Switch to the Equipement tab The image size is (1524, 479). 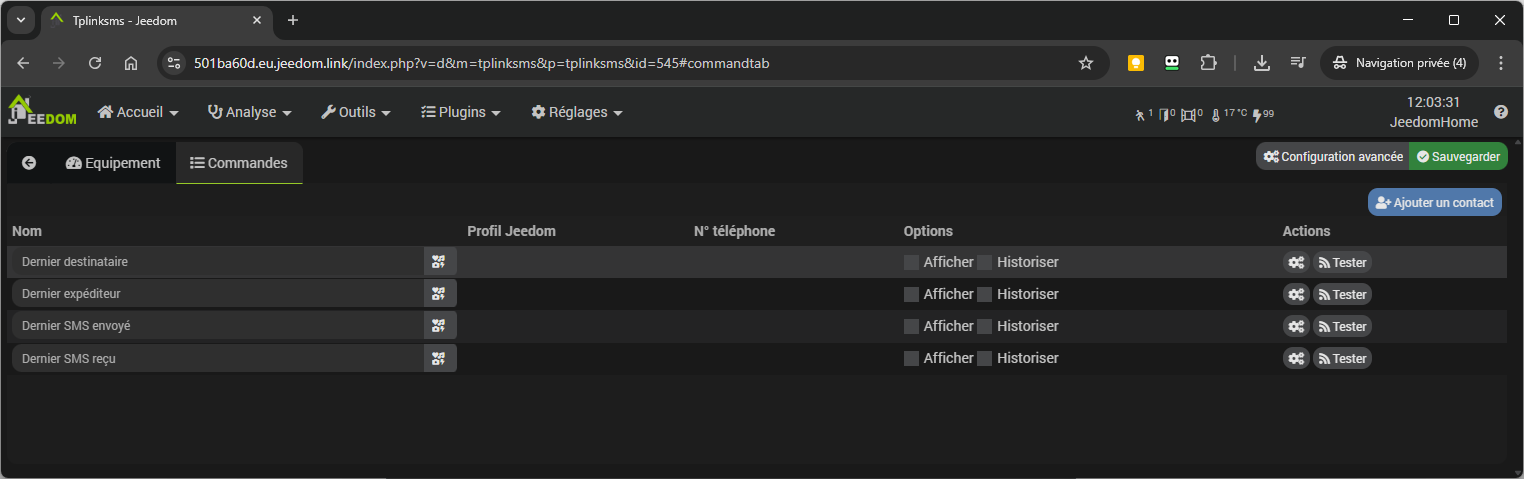[113, 163]
